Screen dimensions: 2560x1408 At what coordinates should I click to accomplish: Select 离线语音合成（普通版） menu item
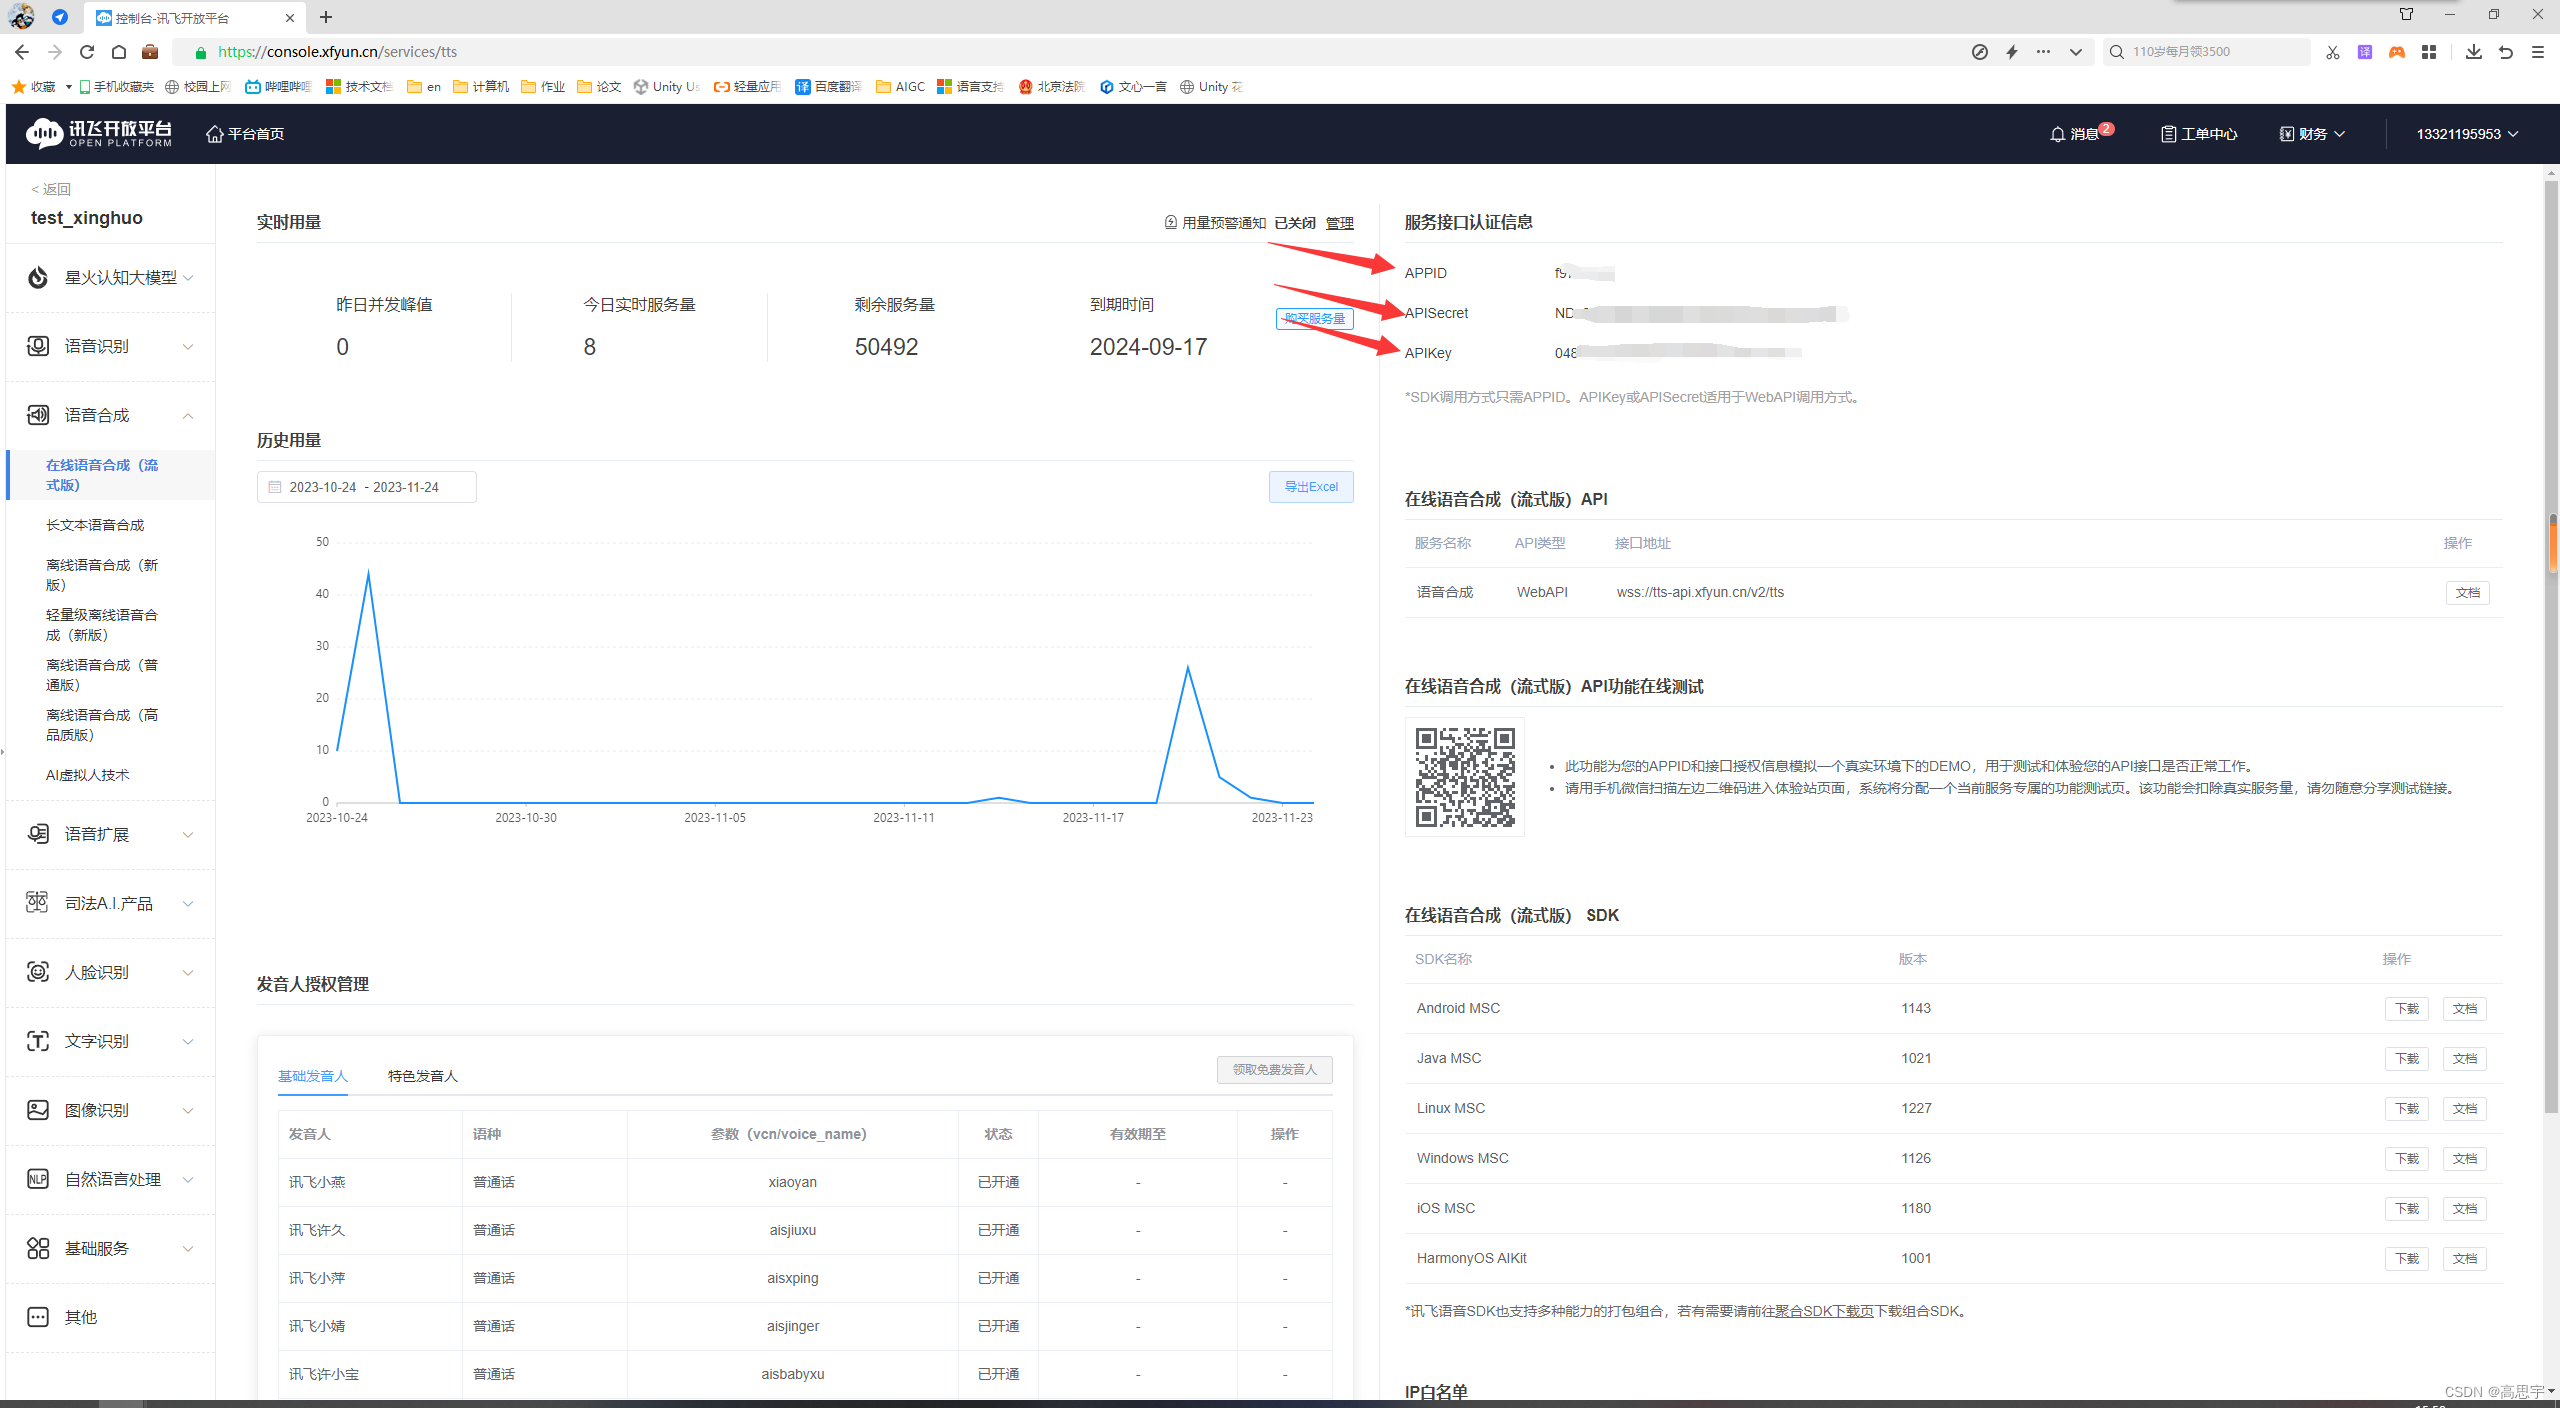102,675
